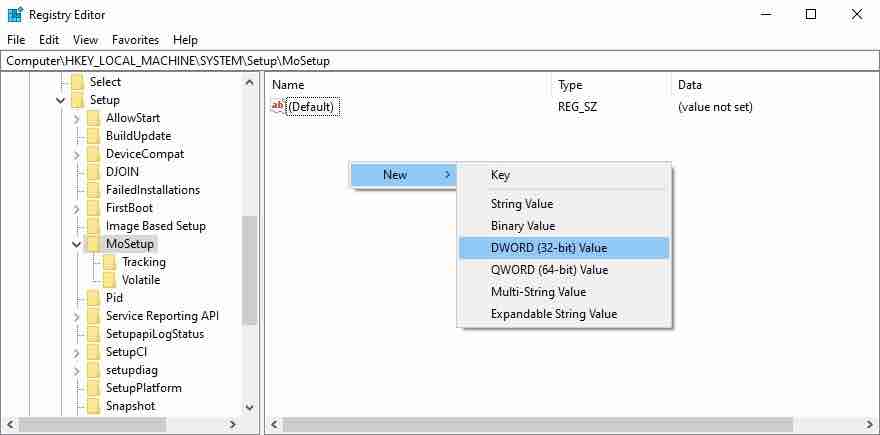Collapse the MoSetup key
Viewport: 880px width, 435px height.
point(77,244)
